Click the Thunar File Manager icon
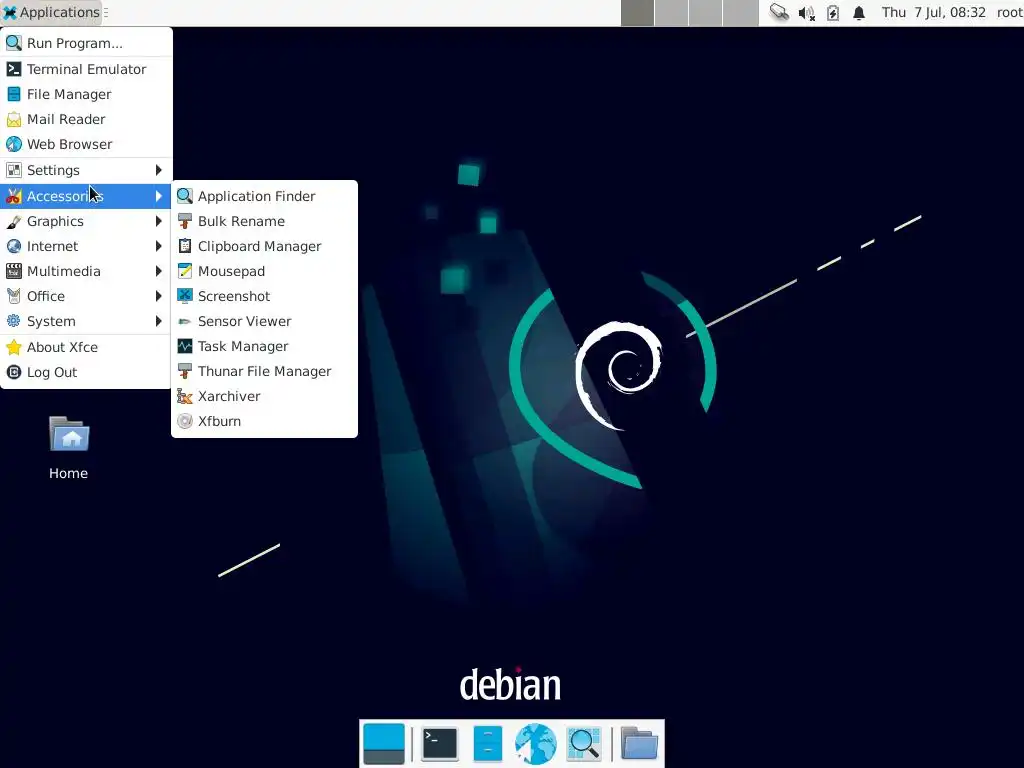Viewport: 1024px width, 768px height. pos(185,371)
